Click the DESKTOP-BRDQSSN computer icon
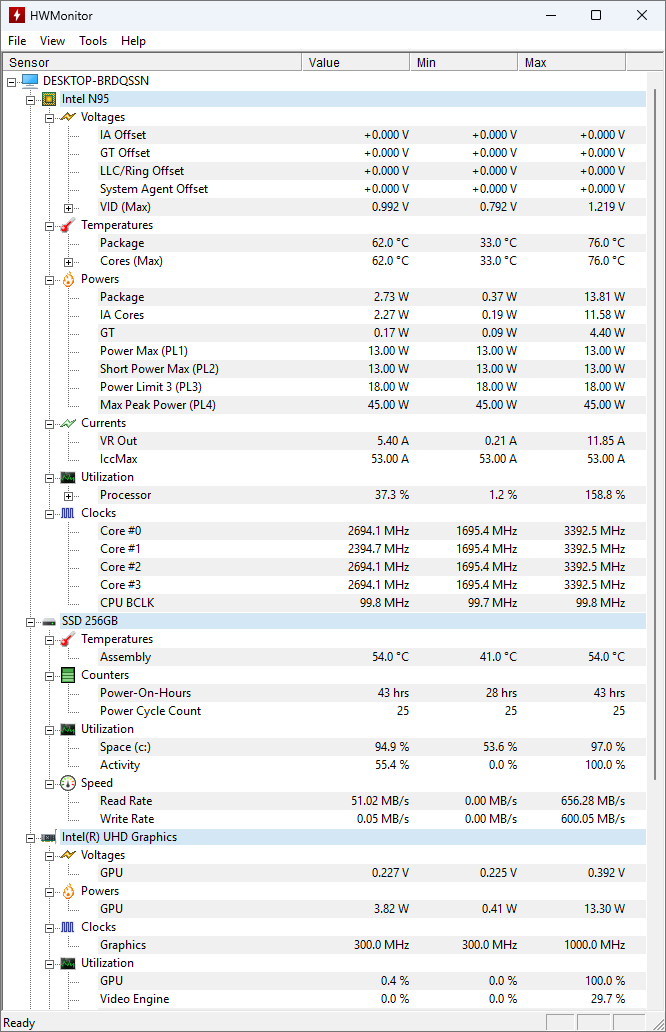The width and height of the screenshot is (666, 1032). [x=30, y=81]
